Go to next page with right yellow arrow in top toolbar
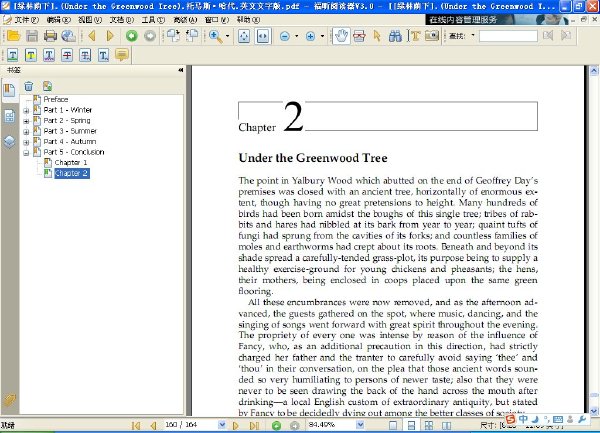This screenshot has width=600, height=433. tap(110, 36)
